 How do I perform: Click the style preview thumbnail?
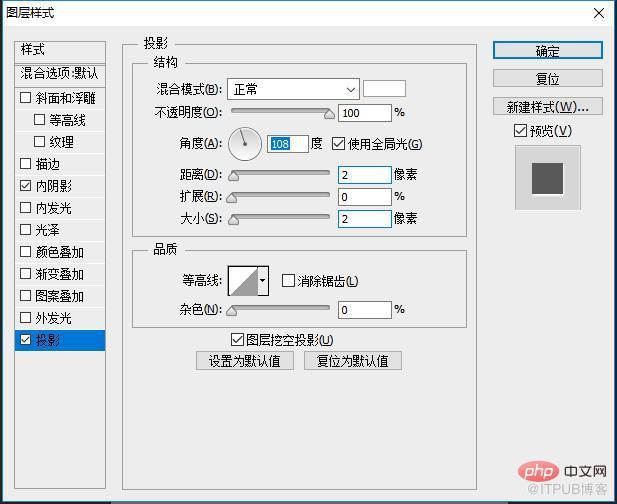coord(547,177)
